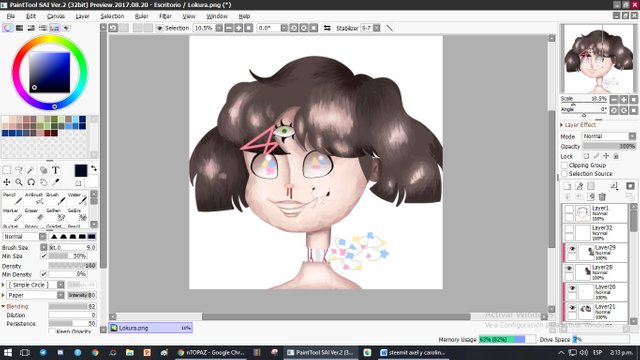Screen dimensions: 640x360
Task: Hide Layer26 using its eye icon
Action: click(572, 288)
